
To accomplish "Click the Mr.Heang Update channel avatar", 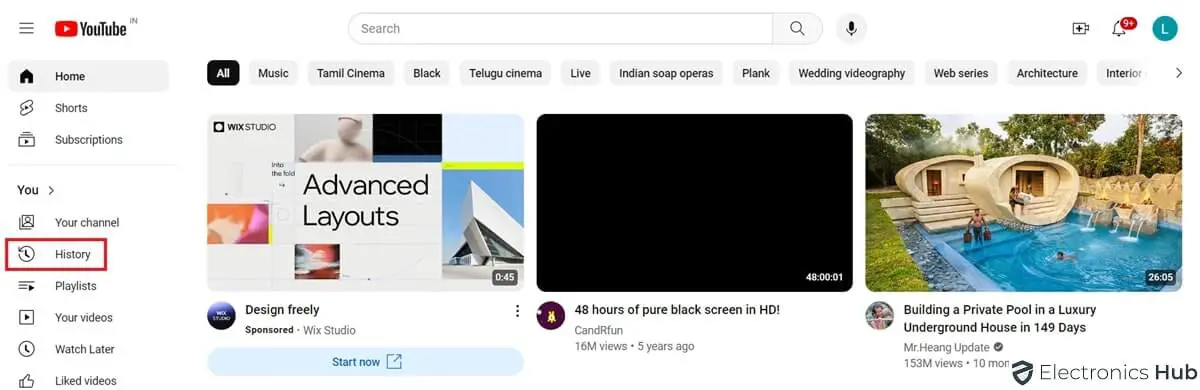I will pos(880,315).
